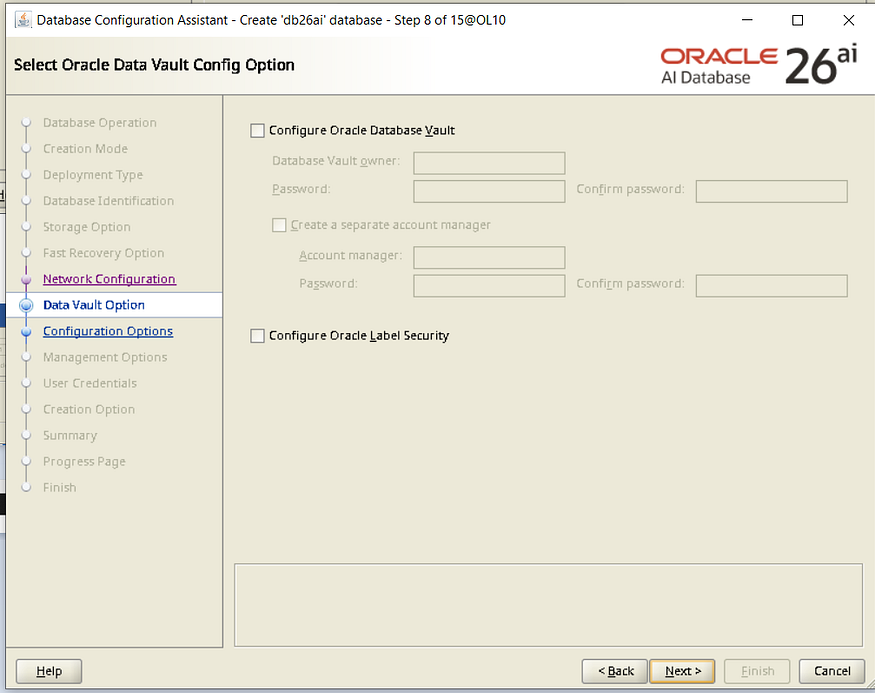Screen dimensions: 875x693
Task: Click the Fast Recovery Option step
Action: click(x=103, y=253)
